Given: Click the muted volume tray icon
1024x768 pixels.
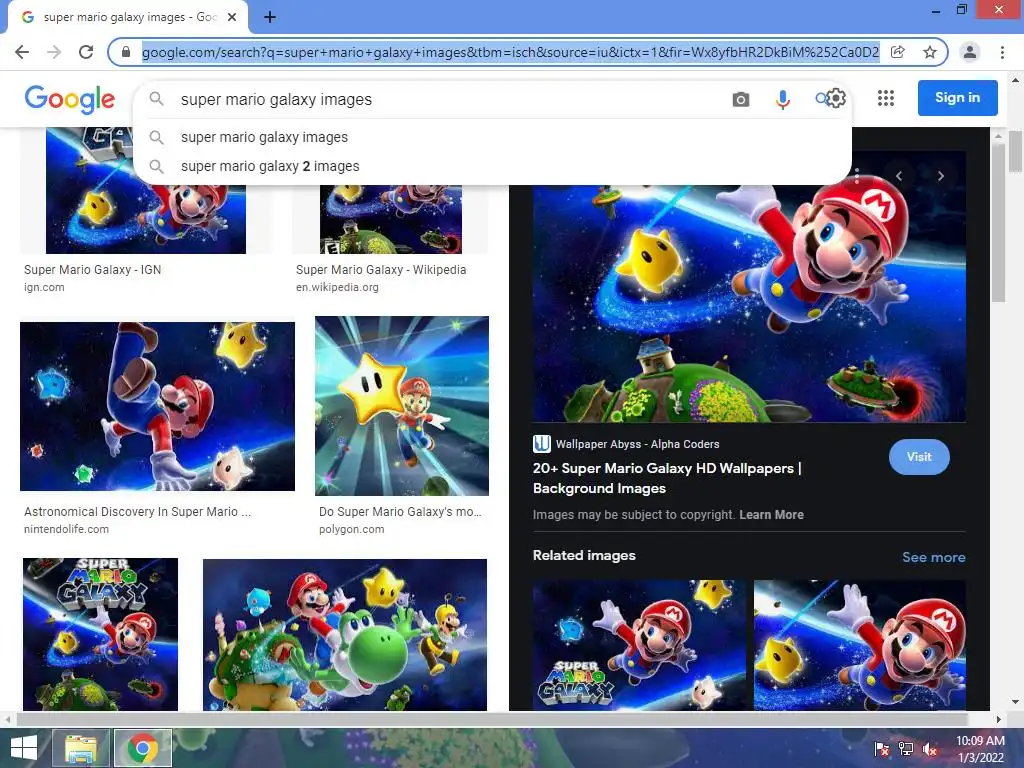Looking at the screenshot, I should 930,749.
